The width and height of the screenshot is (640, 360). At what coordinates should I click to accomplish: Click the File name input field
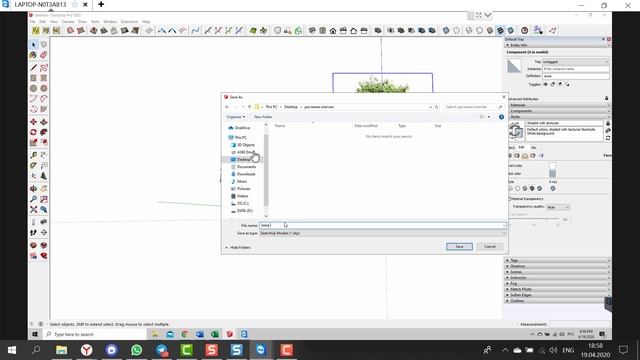pos(382,225)
